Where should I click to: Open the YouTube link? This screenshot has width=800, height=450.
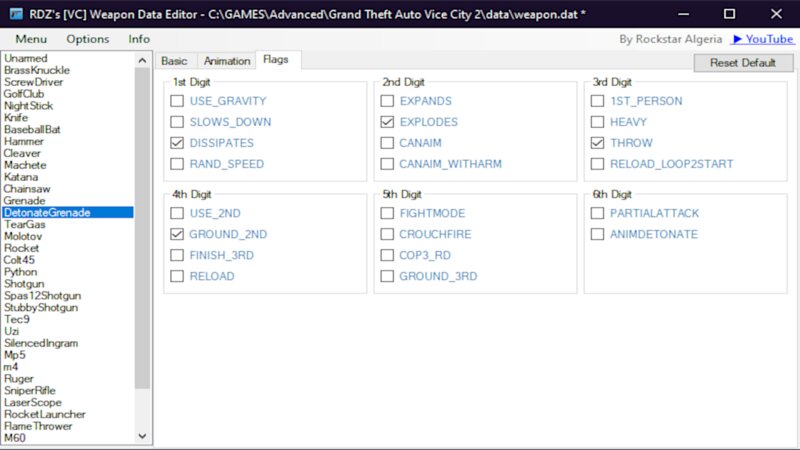pos(763,39)
